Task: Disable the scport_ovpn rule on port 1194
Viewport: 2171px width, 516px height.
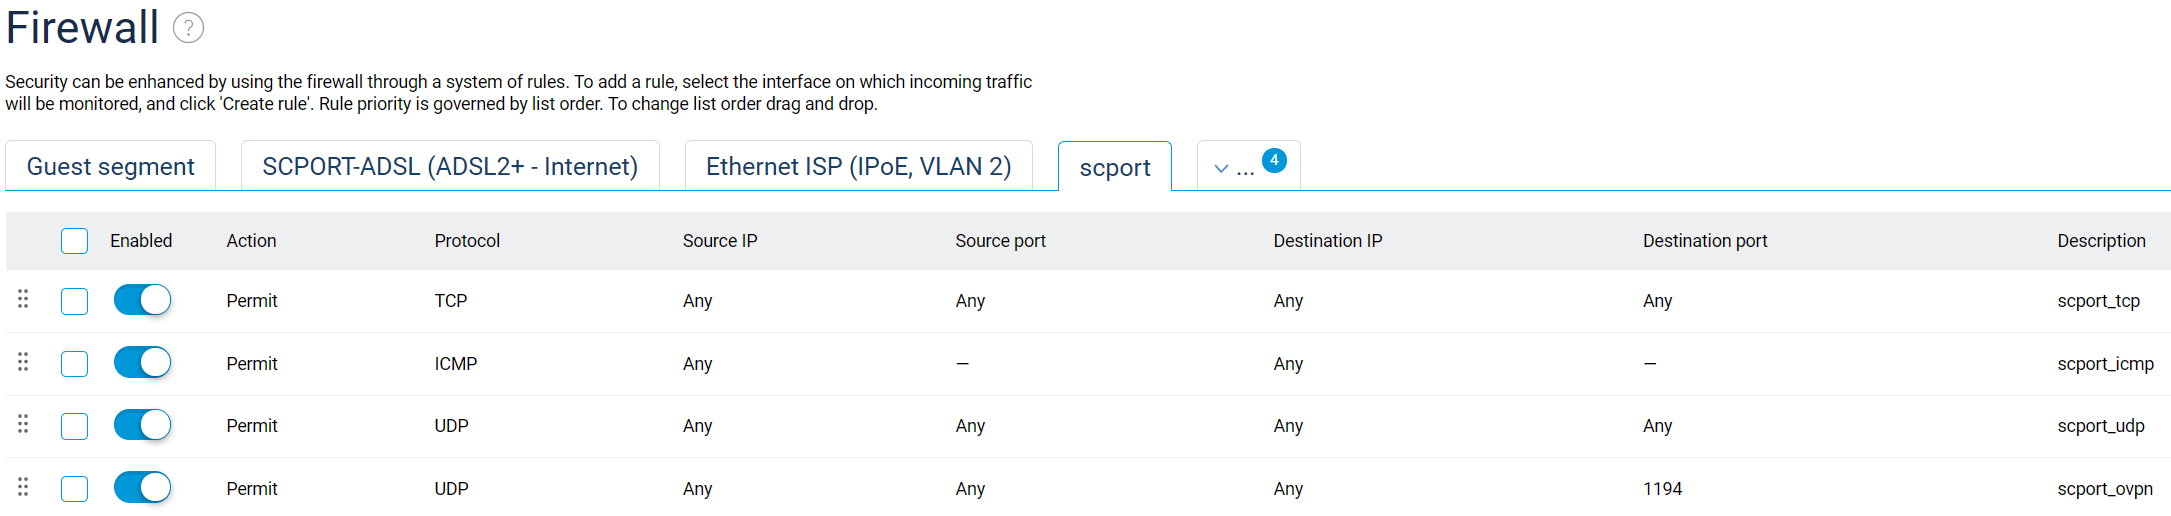Action: [x=143, y=488]
